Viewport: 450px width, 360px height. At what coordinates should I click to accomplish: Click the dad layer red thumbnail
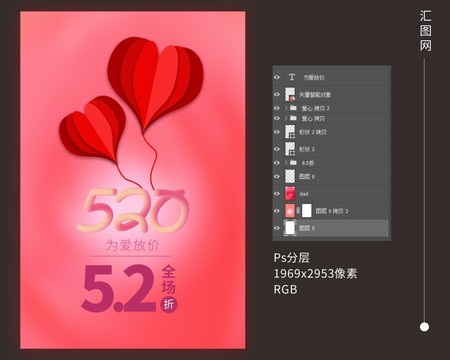point(290,194)
